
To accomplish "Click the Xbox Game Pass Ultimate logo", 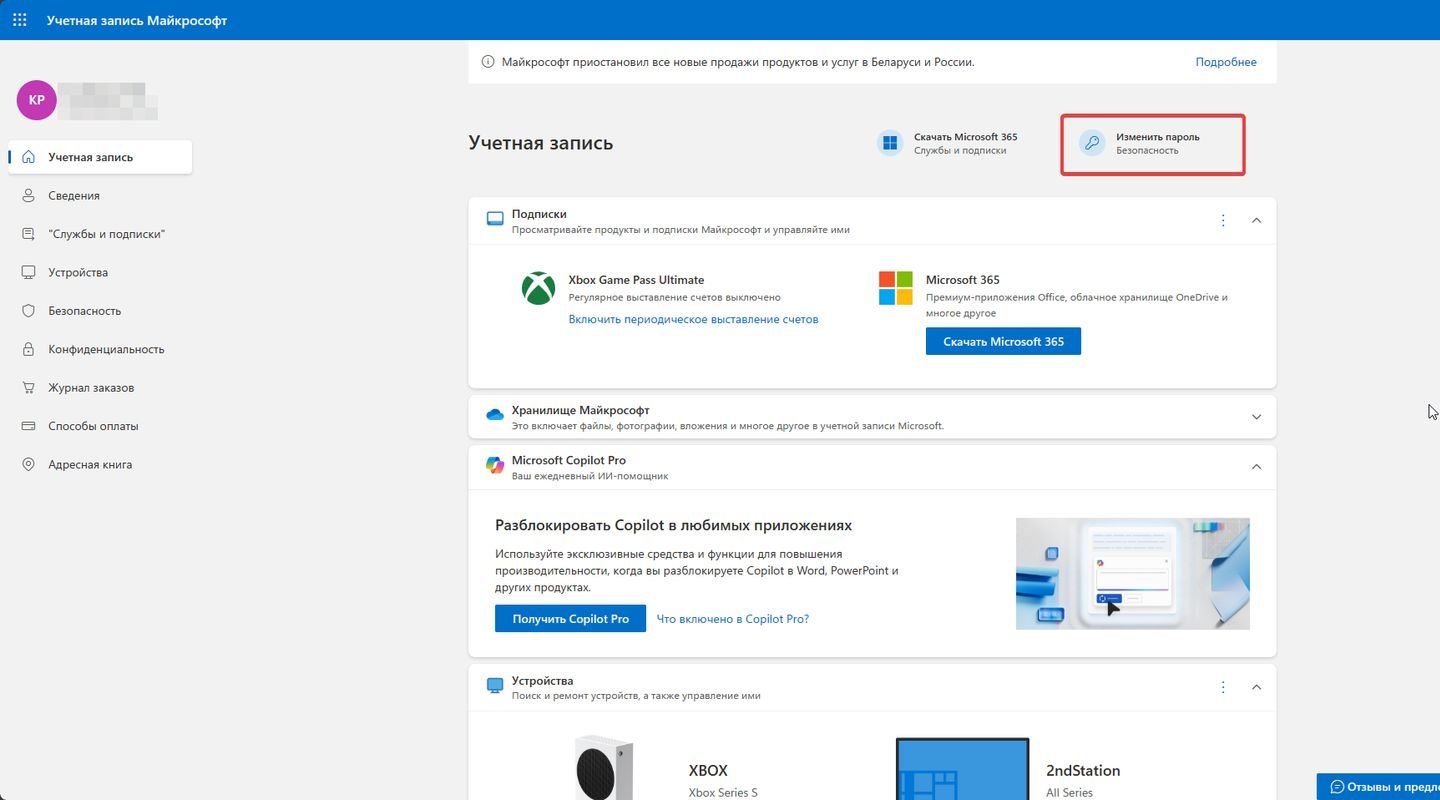I will [539, 289].
